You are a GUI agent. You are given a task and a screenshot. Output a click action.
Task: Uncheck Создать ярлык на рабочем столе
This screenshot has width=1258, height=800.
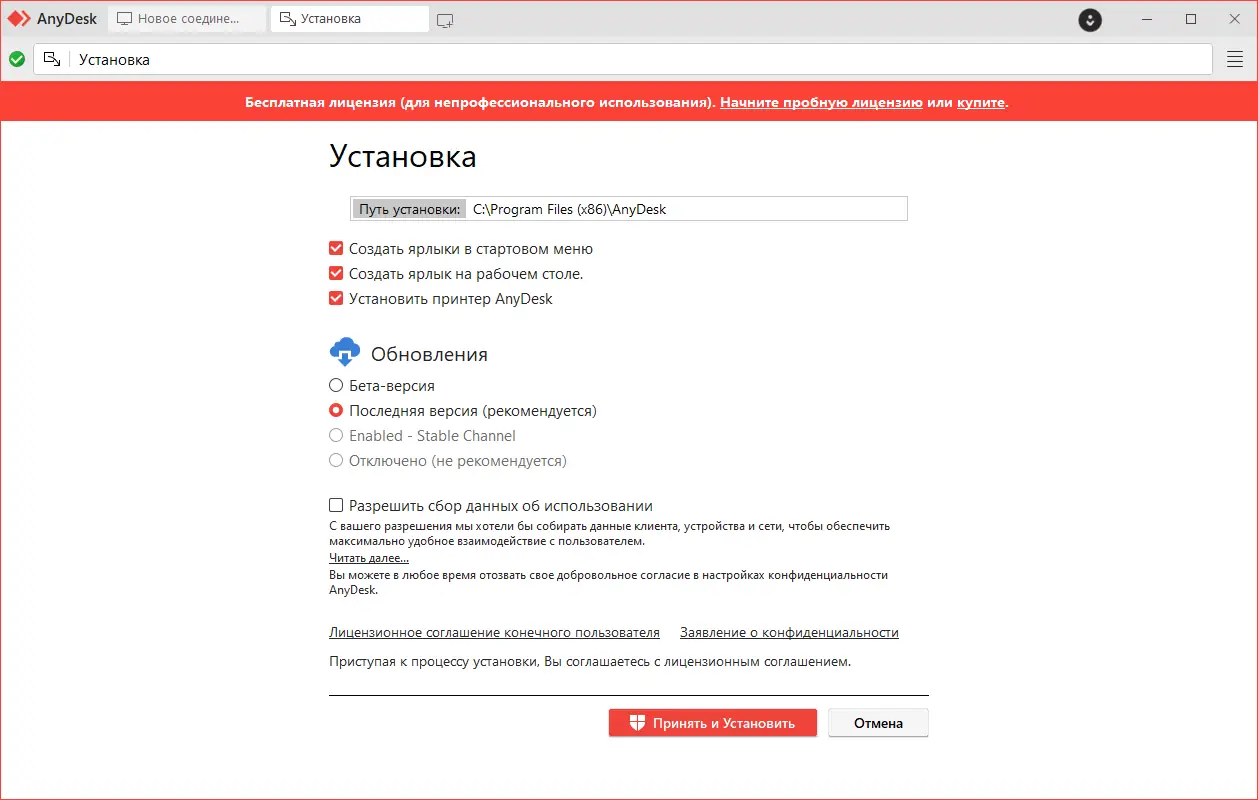pos(335,273)
